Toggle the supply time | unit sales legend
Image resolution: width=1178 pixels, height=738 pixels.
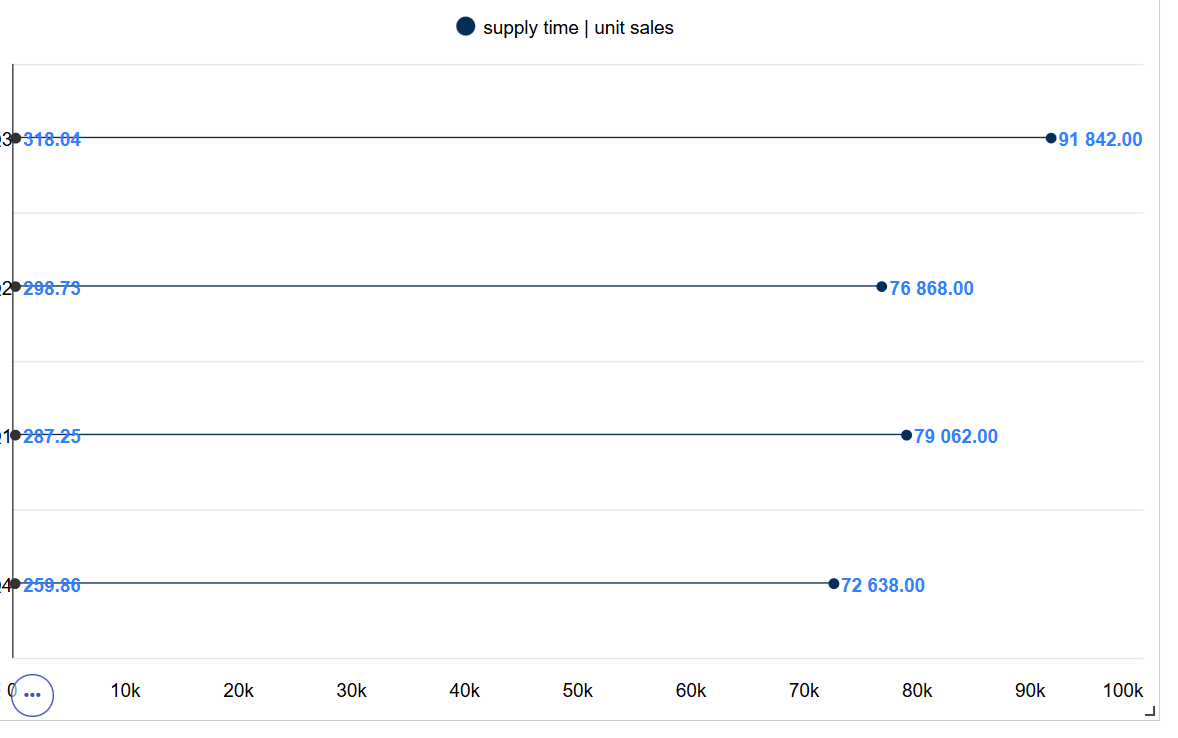(x=565, y=28)
